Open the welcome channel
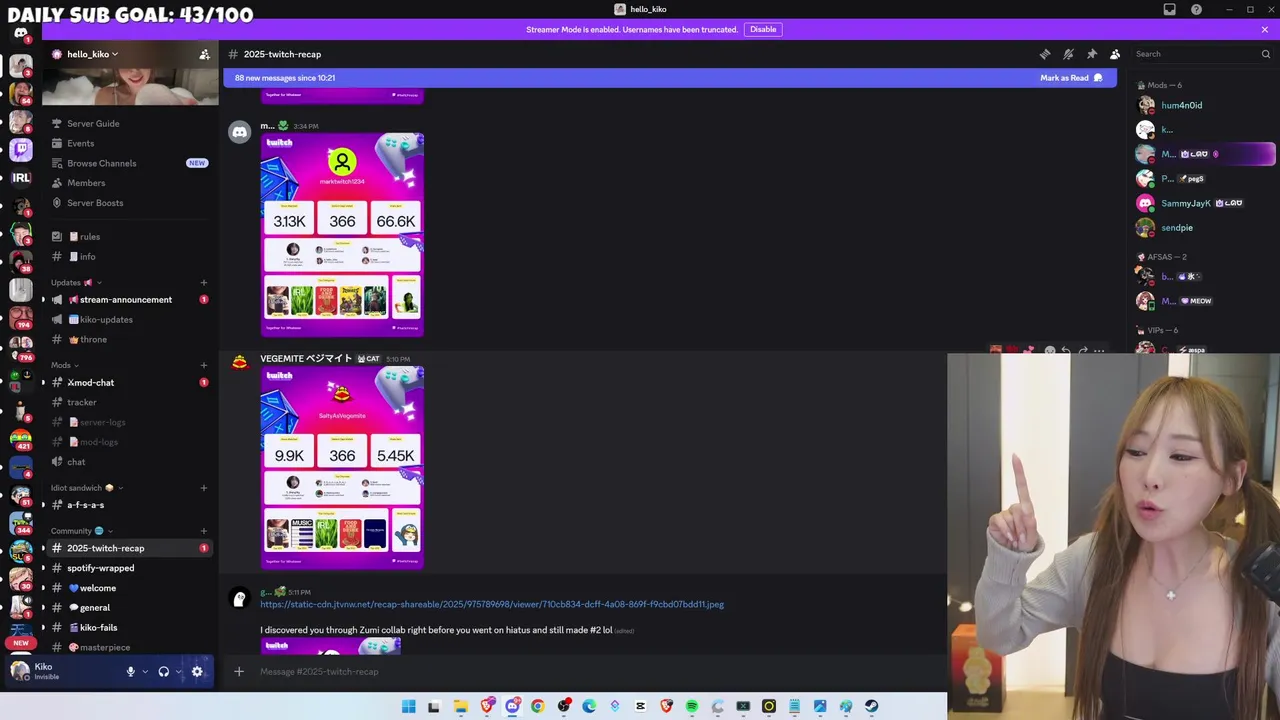Screen dimensions: 1280x720 [130, 588]
